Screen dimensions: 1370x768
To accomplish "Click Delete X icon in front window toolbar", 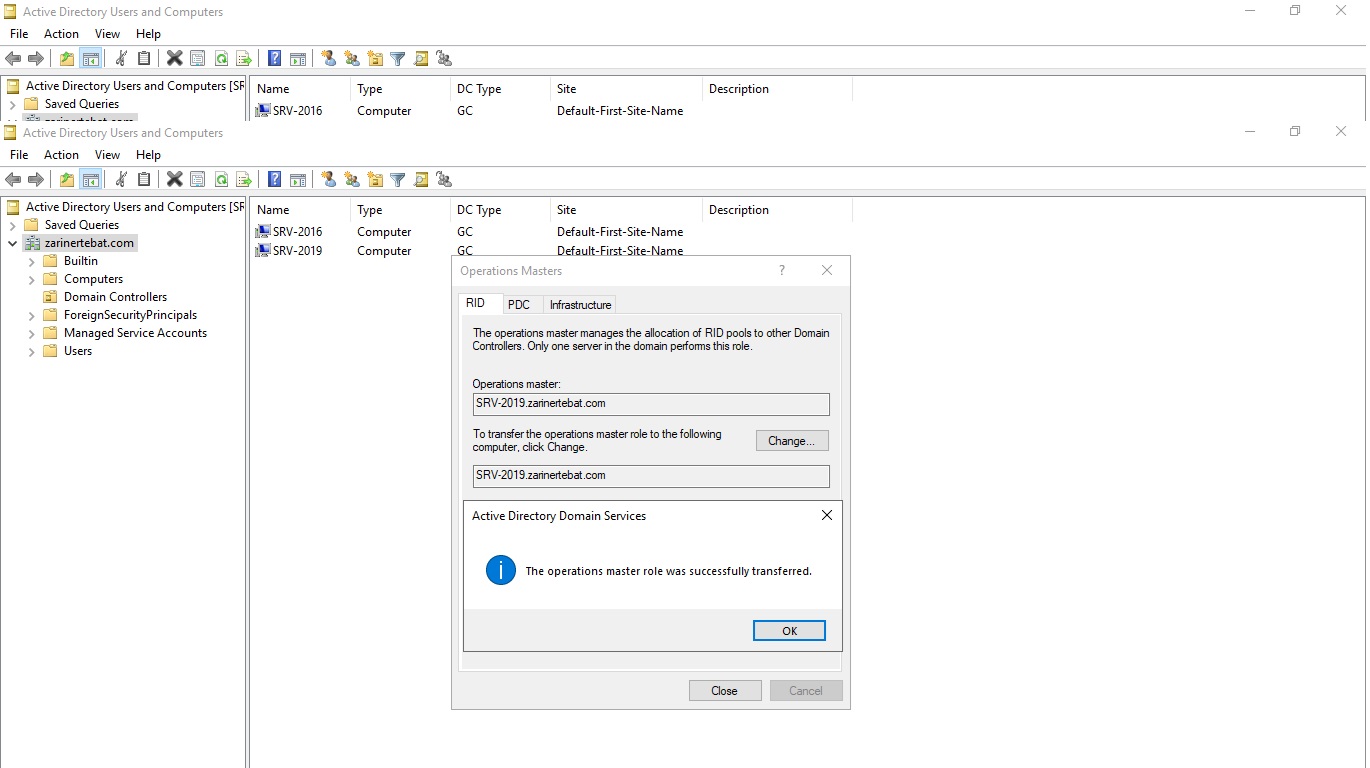I will (x=174, y=180).
